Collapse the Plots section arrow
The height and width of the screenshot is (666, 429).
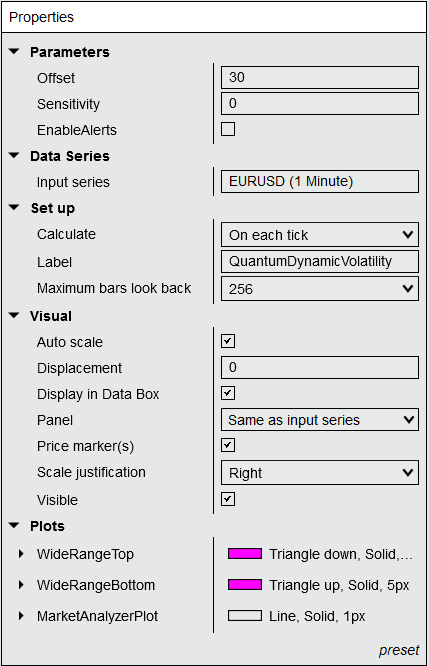(x=14, y=525)
